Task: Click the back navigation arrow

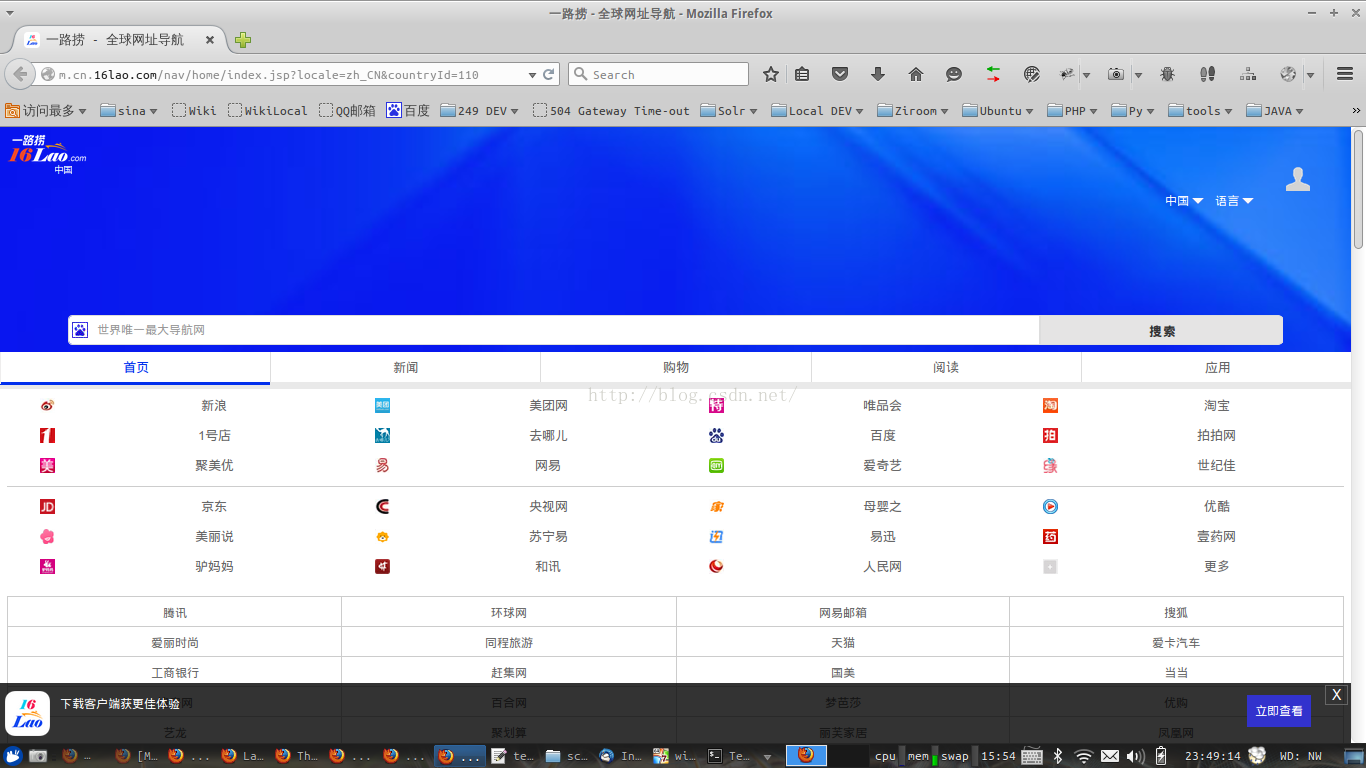Action: click(x=20, y=74)
